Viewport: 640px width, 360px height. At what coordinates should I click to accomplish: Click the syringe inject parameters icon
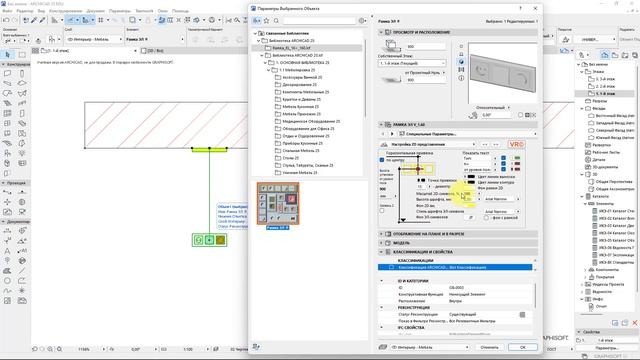pos(42,20)
